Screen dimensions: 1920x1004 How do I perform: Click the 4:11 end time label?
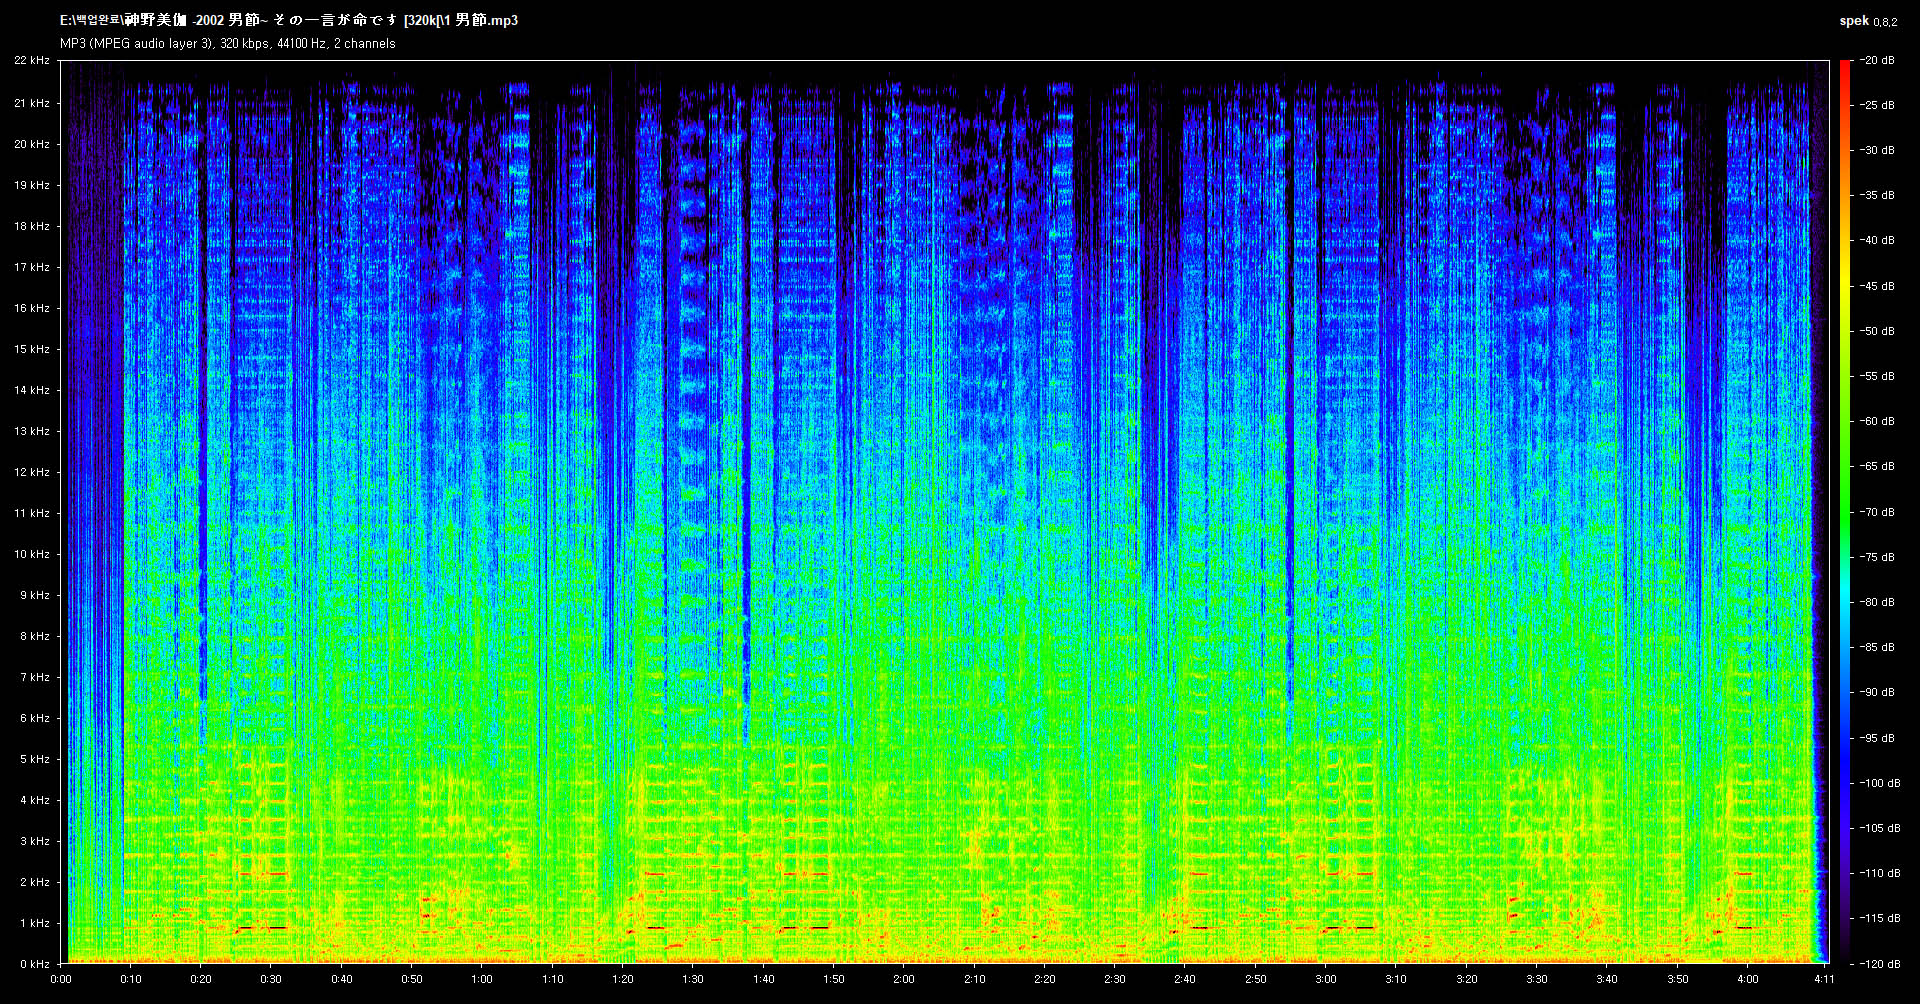pyautogui.click(x=1825, y=979)
